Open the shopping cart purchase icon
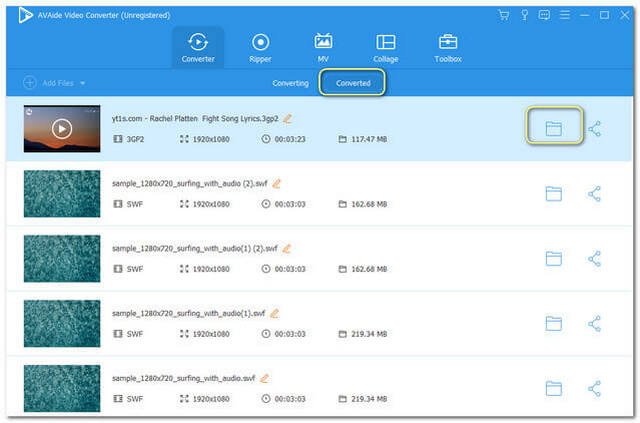Image resolution: width=640 pixels, height=423 pixels. pyautogui.click(x=504, y=15)
